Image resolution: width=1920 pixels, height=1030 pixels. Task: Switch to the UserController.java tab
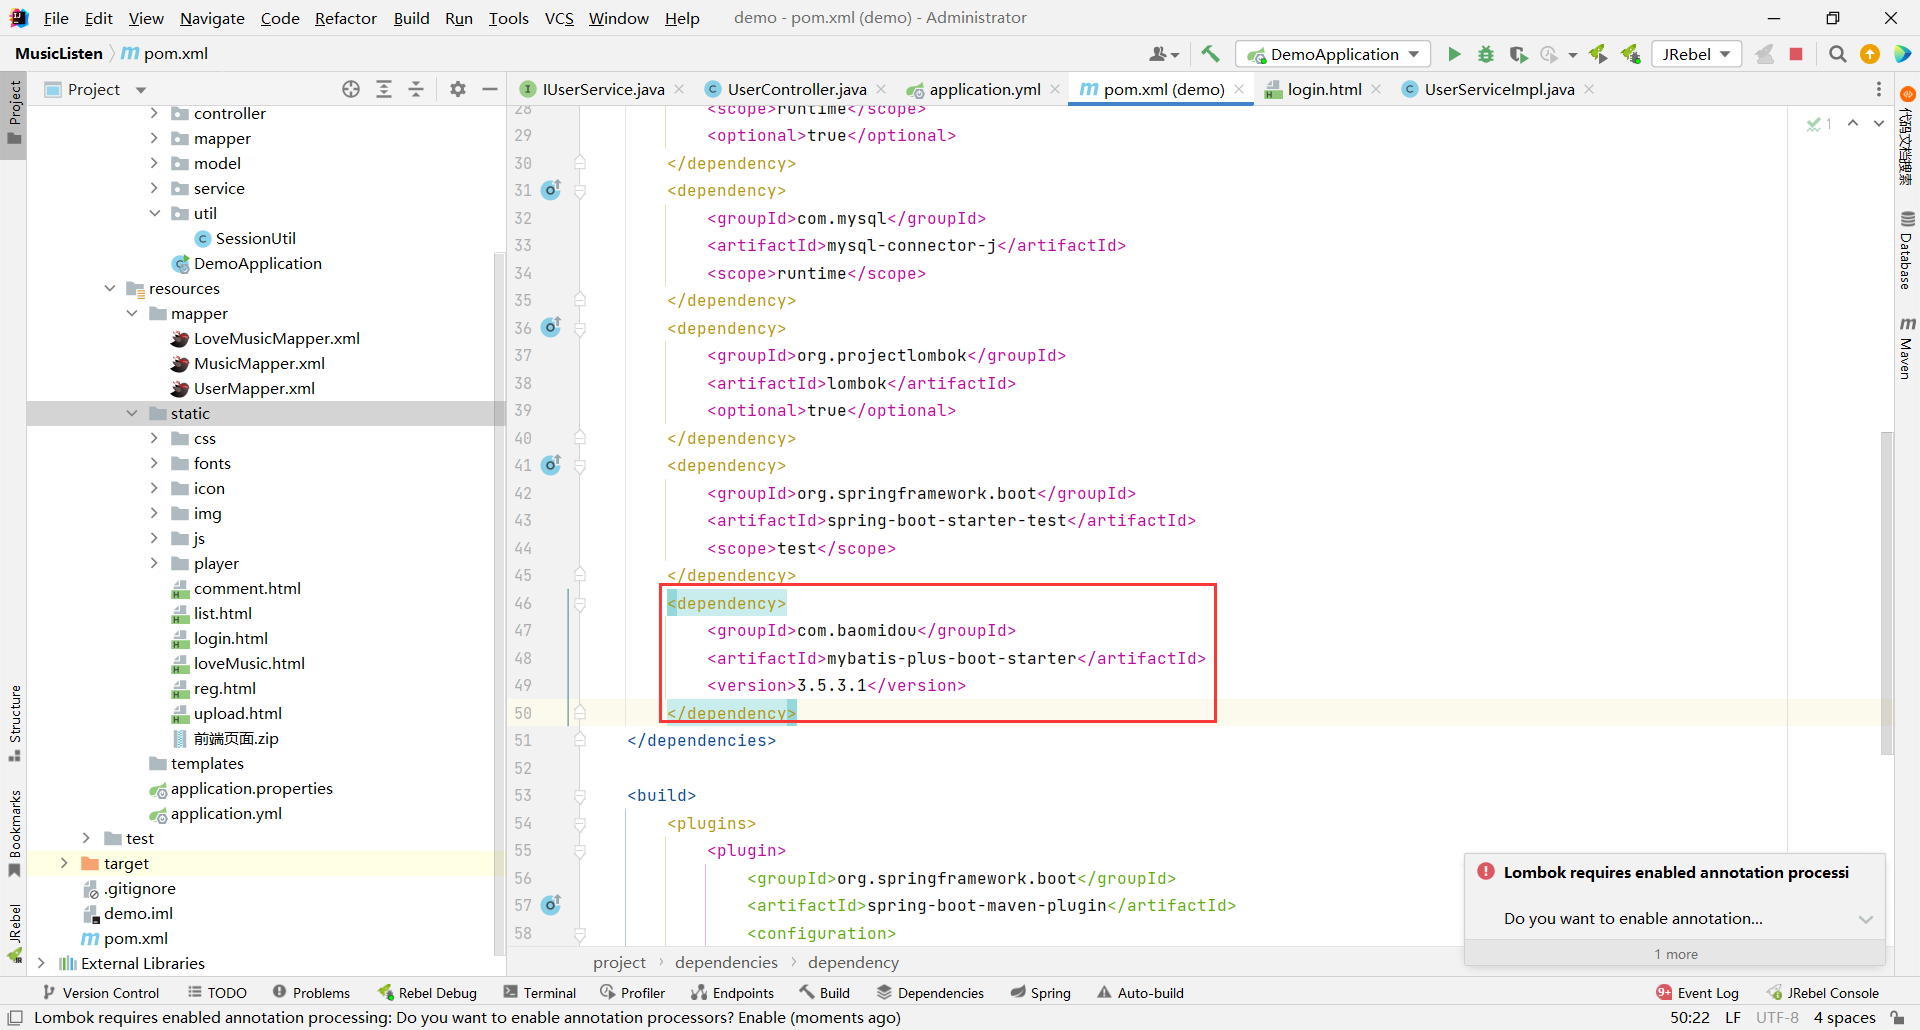click(796, 89)
